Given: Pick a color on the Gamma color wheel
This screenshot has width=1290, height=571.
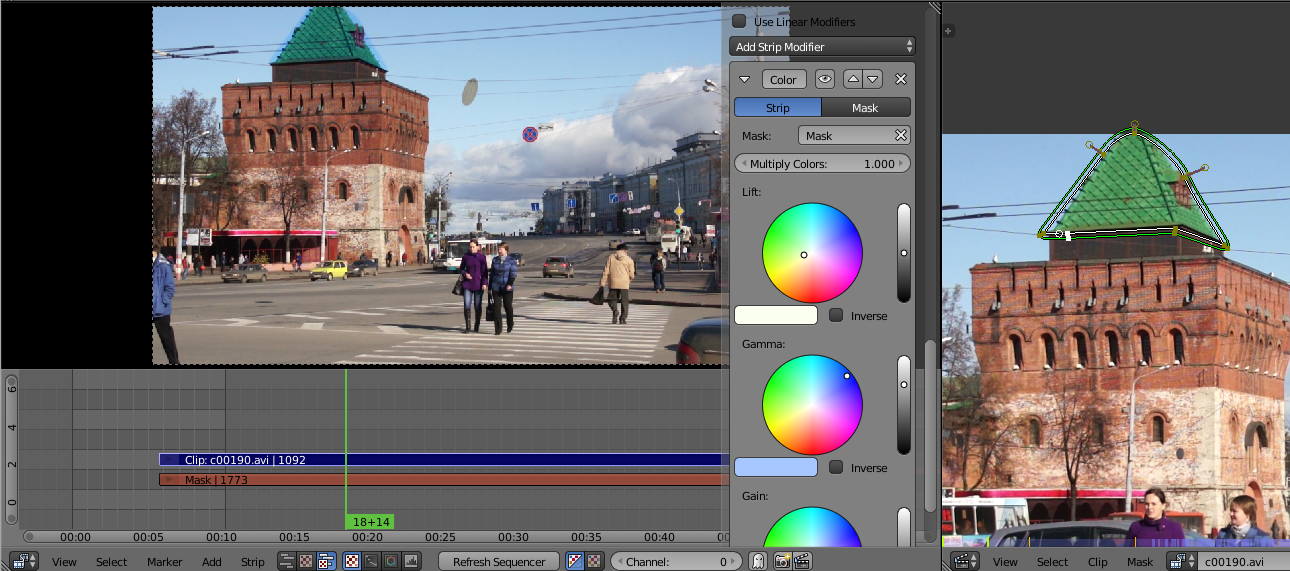Looking at the screenshot, I should pyautogui.click(x=812, y=405).
